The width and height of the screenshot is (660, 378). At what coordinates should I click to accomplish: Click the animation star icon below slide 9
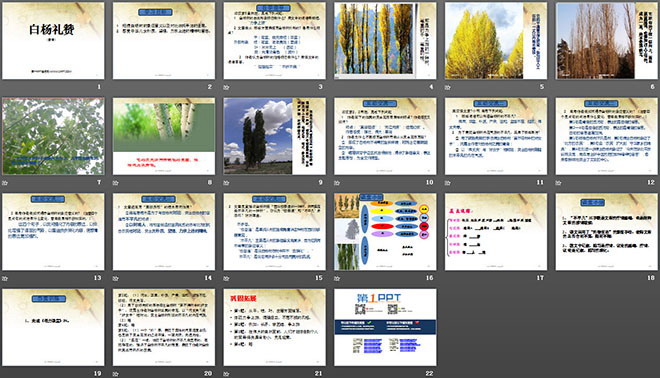coord(226,183)
